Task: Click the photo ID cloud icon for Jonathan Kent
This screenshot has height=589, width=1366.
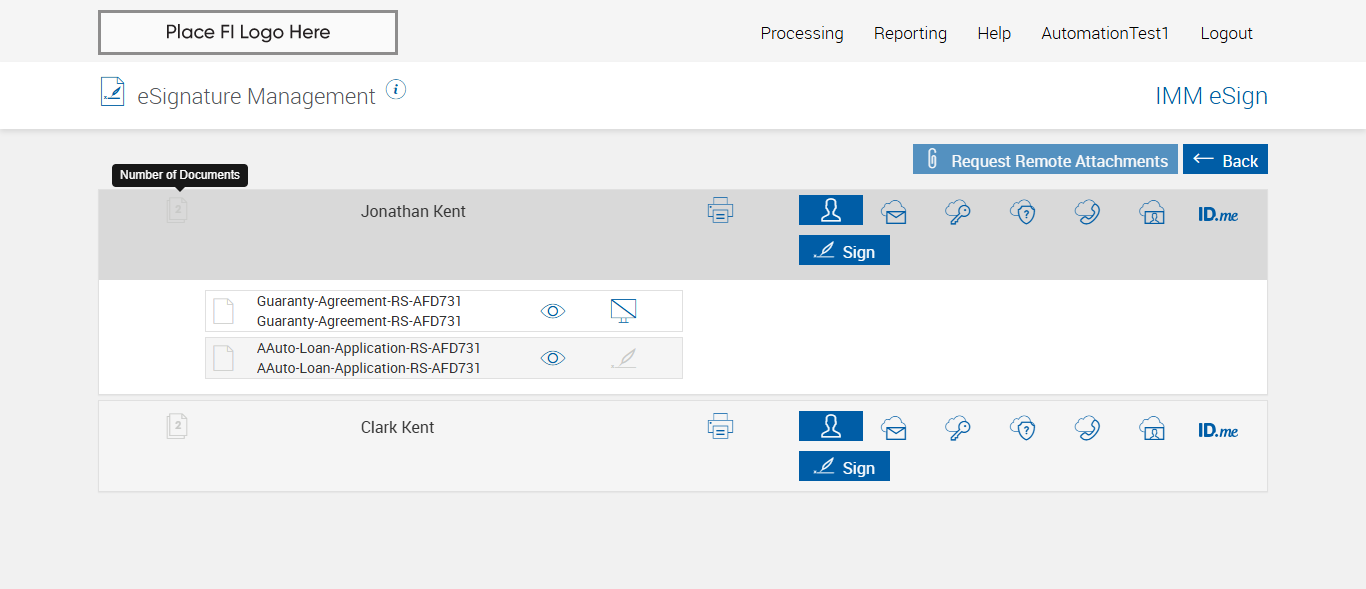Action: coord(1152,212)
